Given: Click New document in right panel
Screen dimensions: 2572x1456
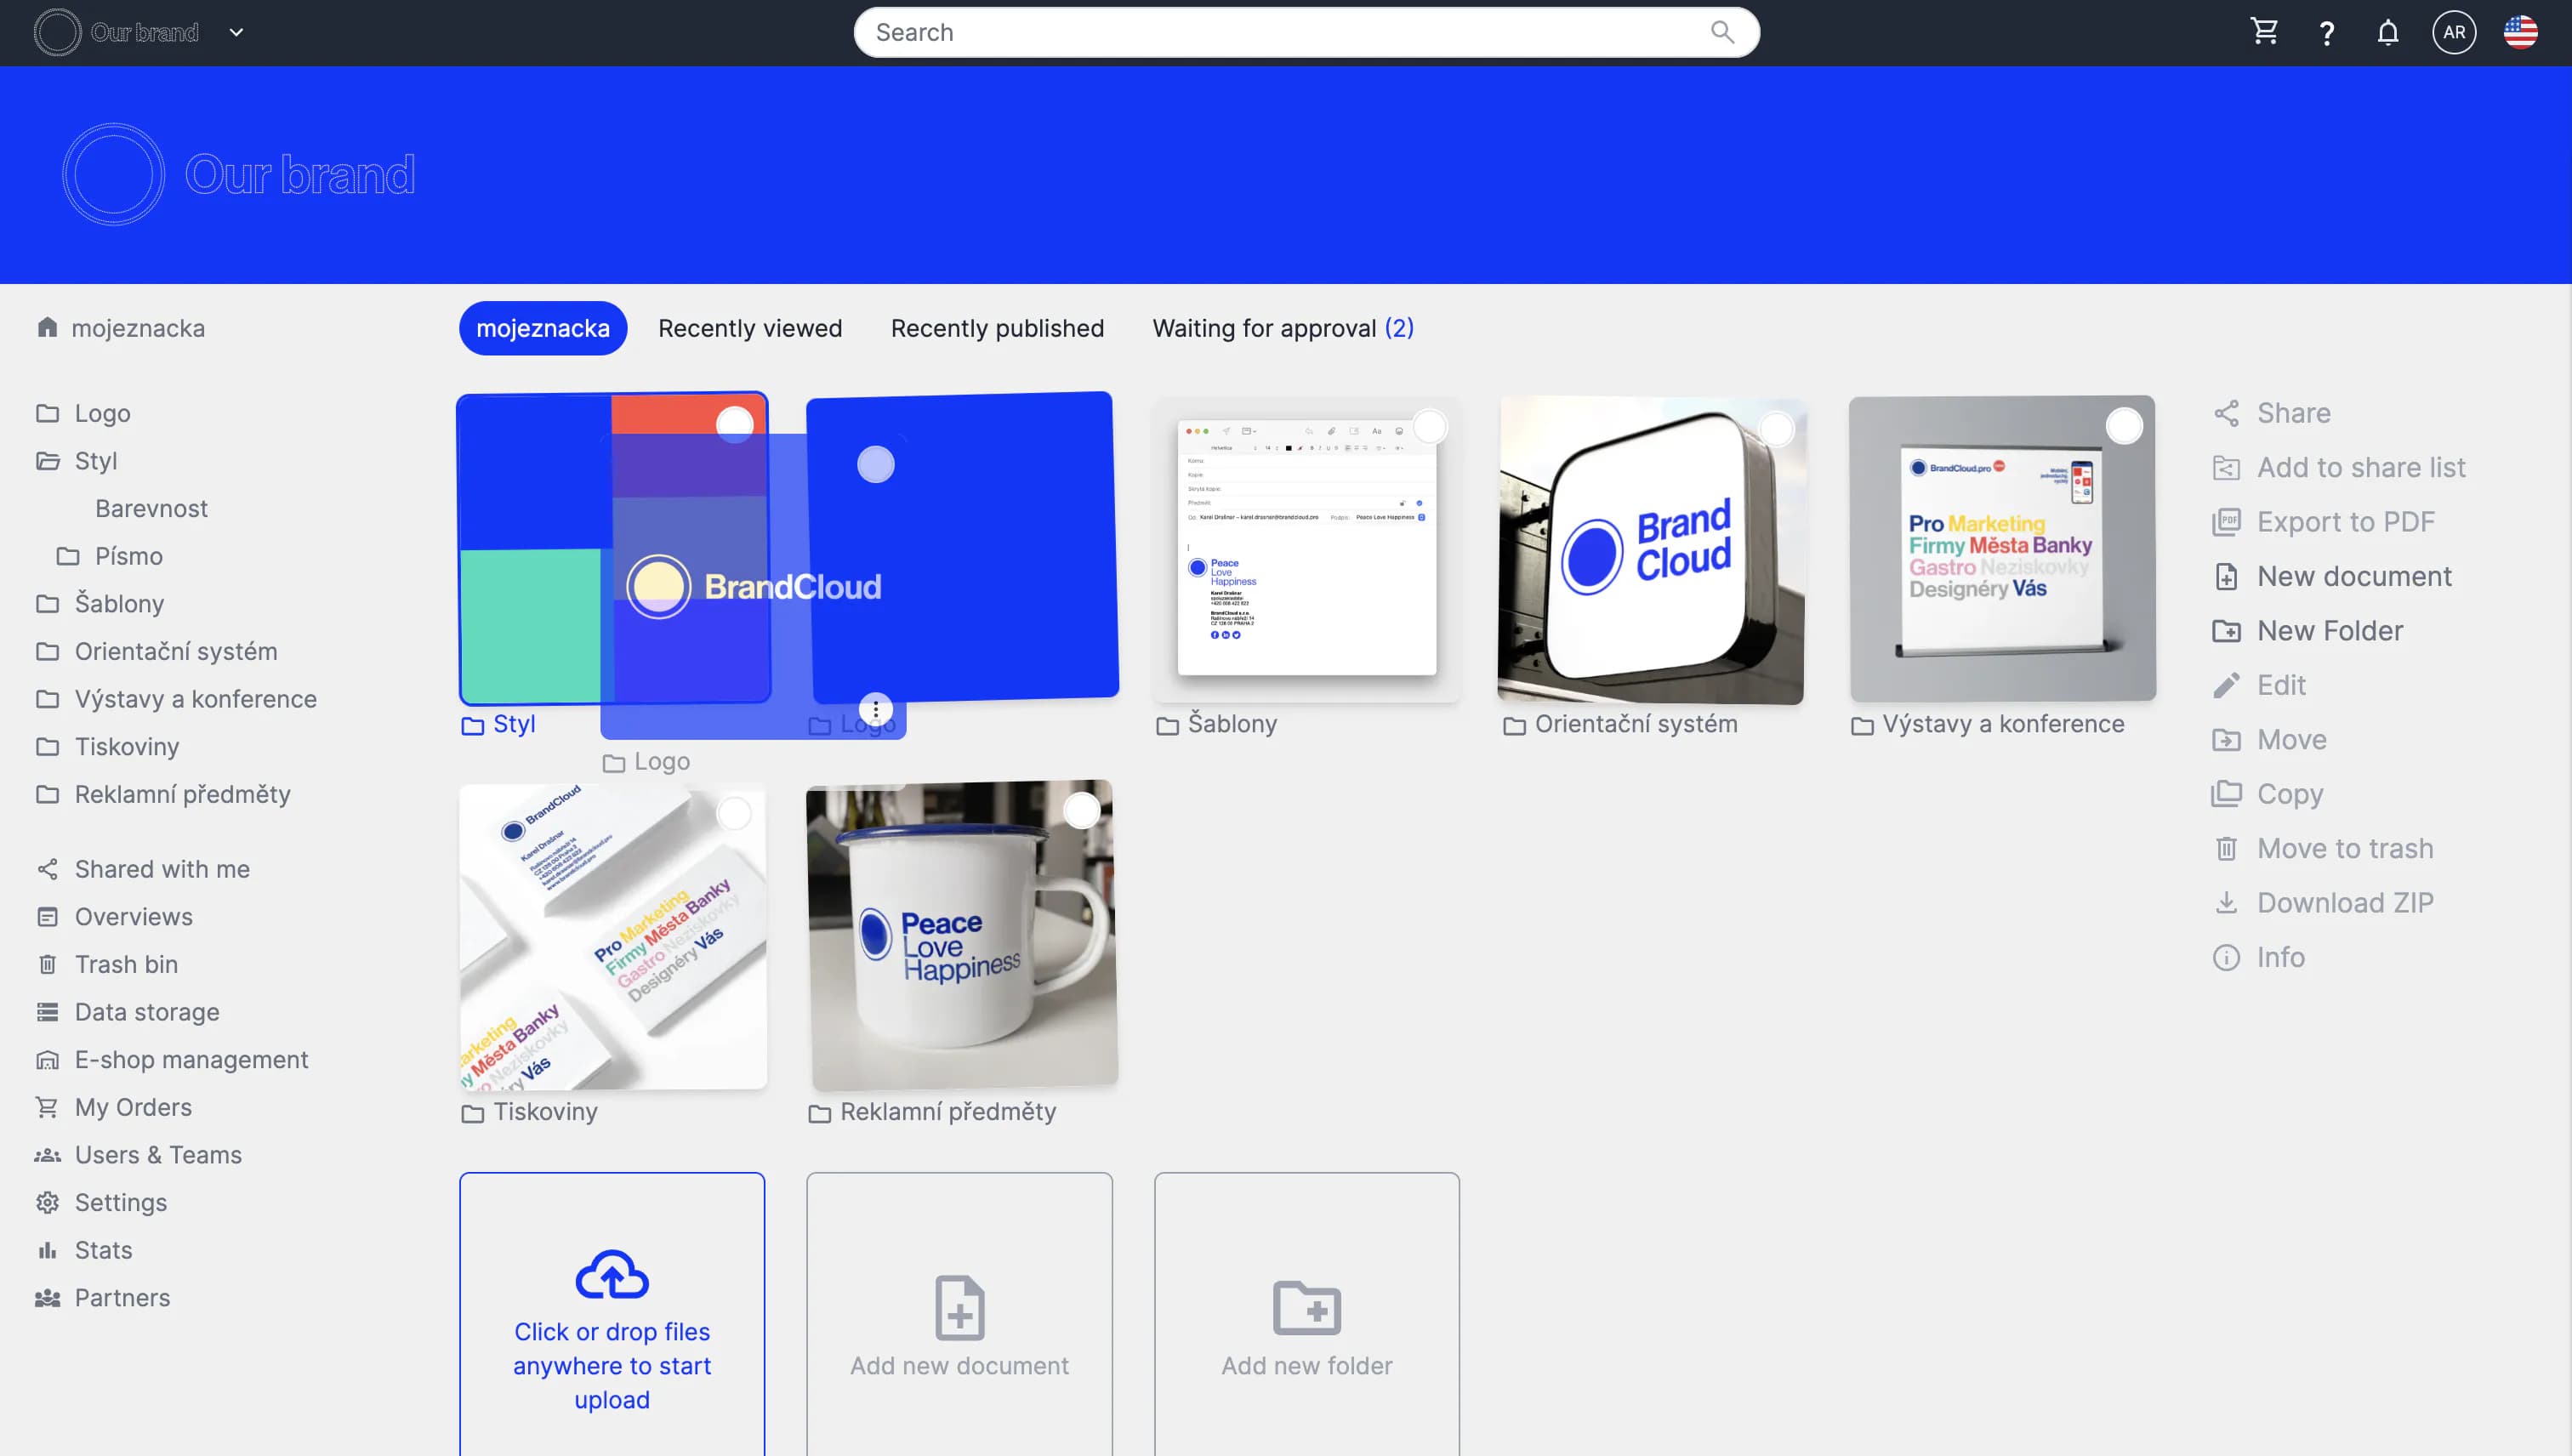Looking at the screenshot, I should tap(2354, 576).
